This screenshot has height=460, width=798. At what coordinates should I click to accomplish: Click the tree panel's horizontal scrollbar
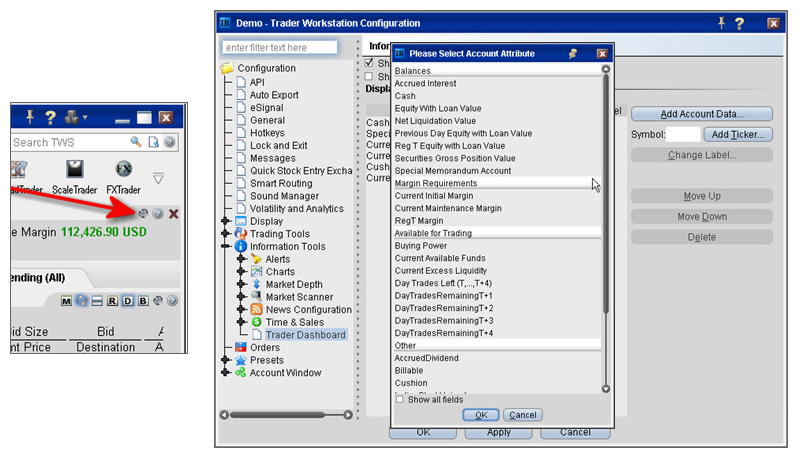point(277,415)
